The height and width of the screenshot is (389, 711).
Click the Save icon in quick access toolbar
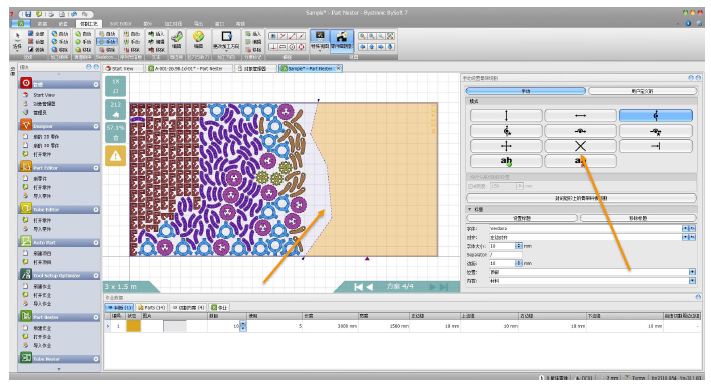pyautogui.click(x=28, y=14)
